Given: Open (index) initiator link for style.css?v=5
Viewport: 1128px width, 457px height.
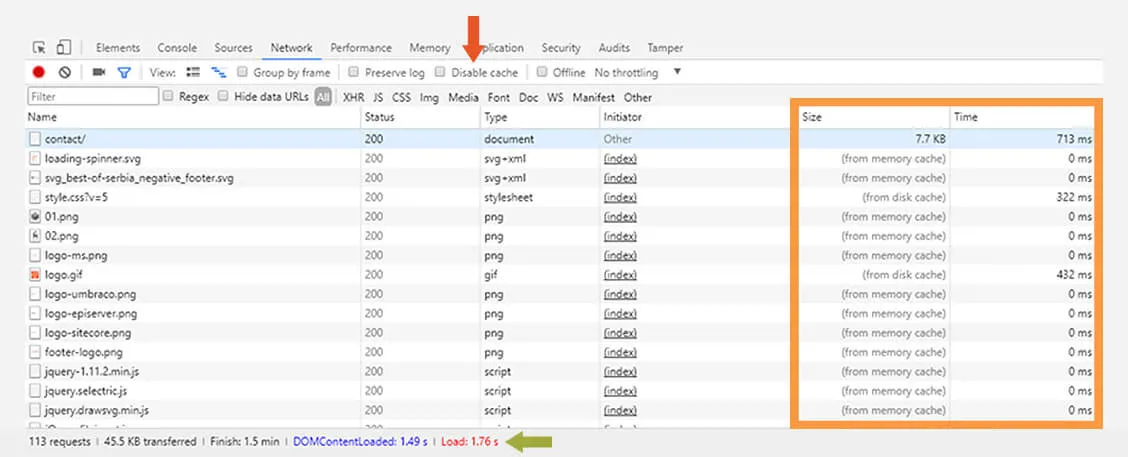Looking at the screenshot, I should (x=620, y=197).
